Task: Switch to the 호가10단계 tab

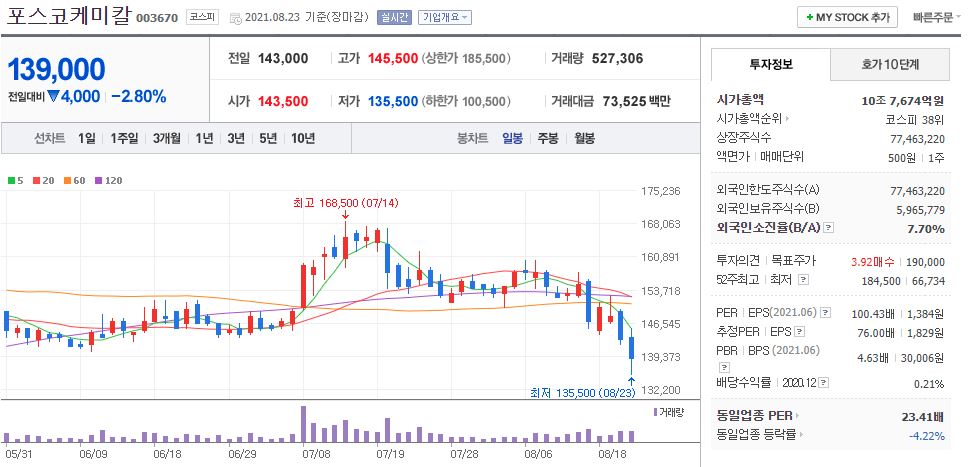Action: coord(890,64)
